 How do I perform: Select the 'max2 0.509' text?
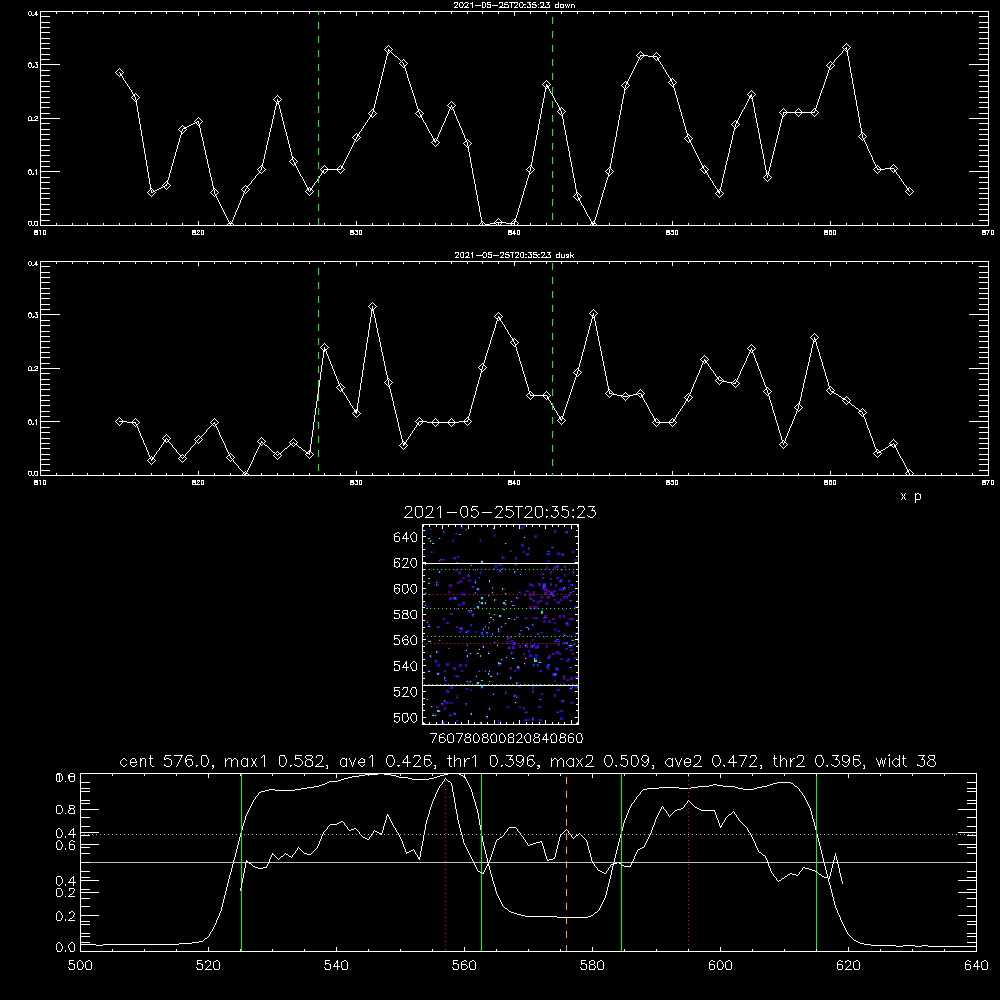click(600, 761)
